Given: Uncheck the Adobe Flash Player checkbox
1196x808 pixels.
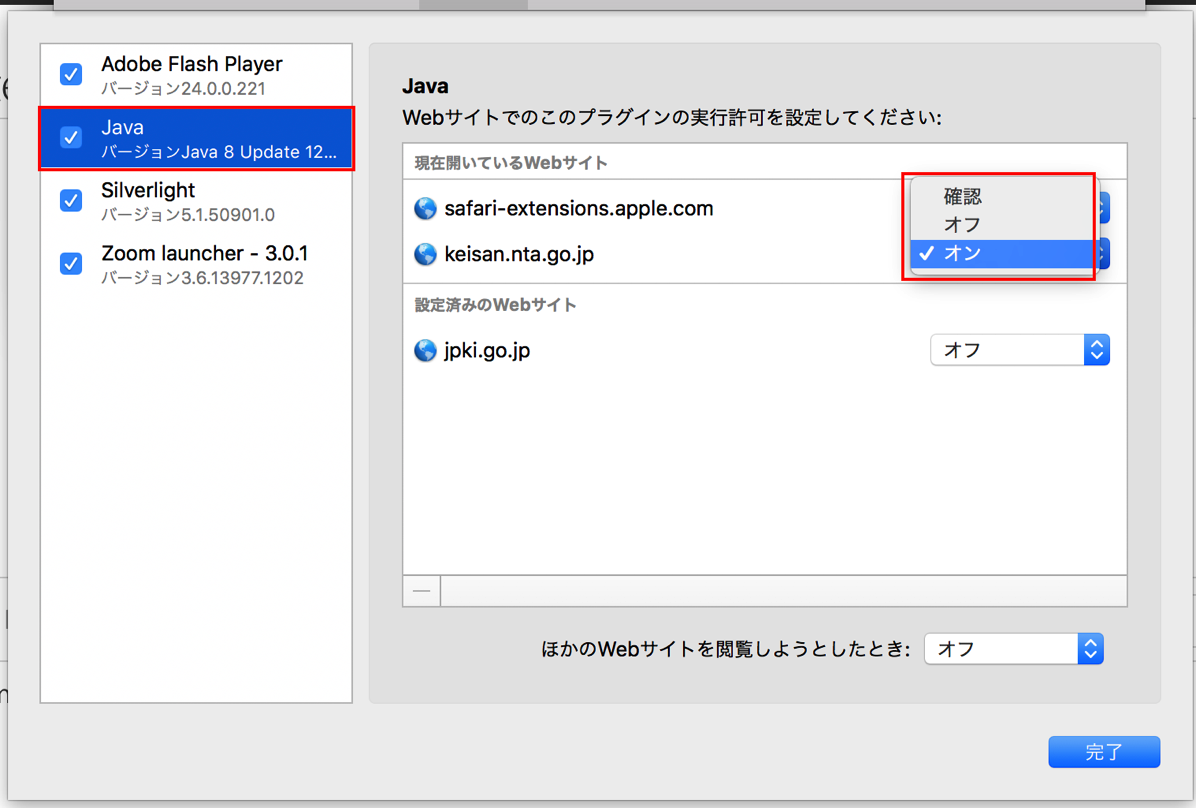Looking at the screenshot, I should (x=71, y=74).
